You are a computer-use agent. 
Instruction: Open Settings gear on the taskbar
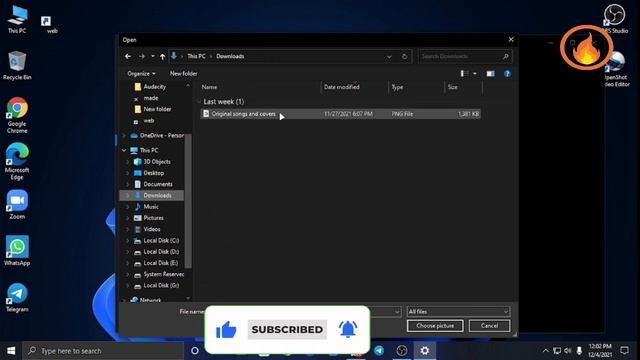tap(424, 351)
